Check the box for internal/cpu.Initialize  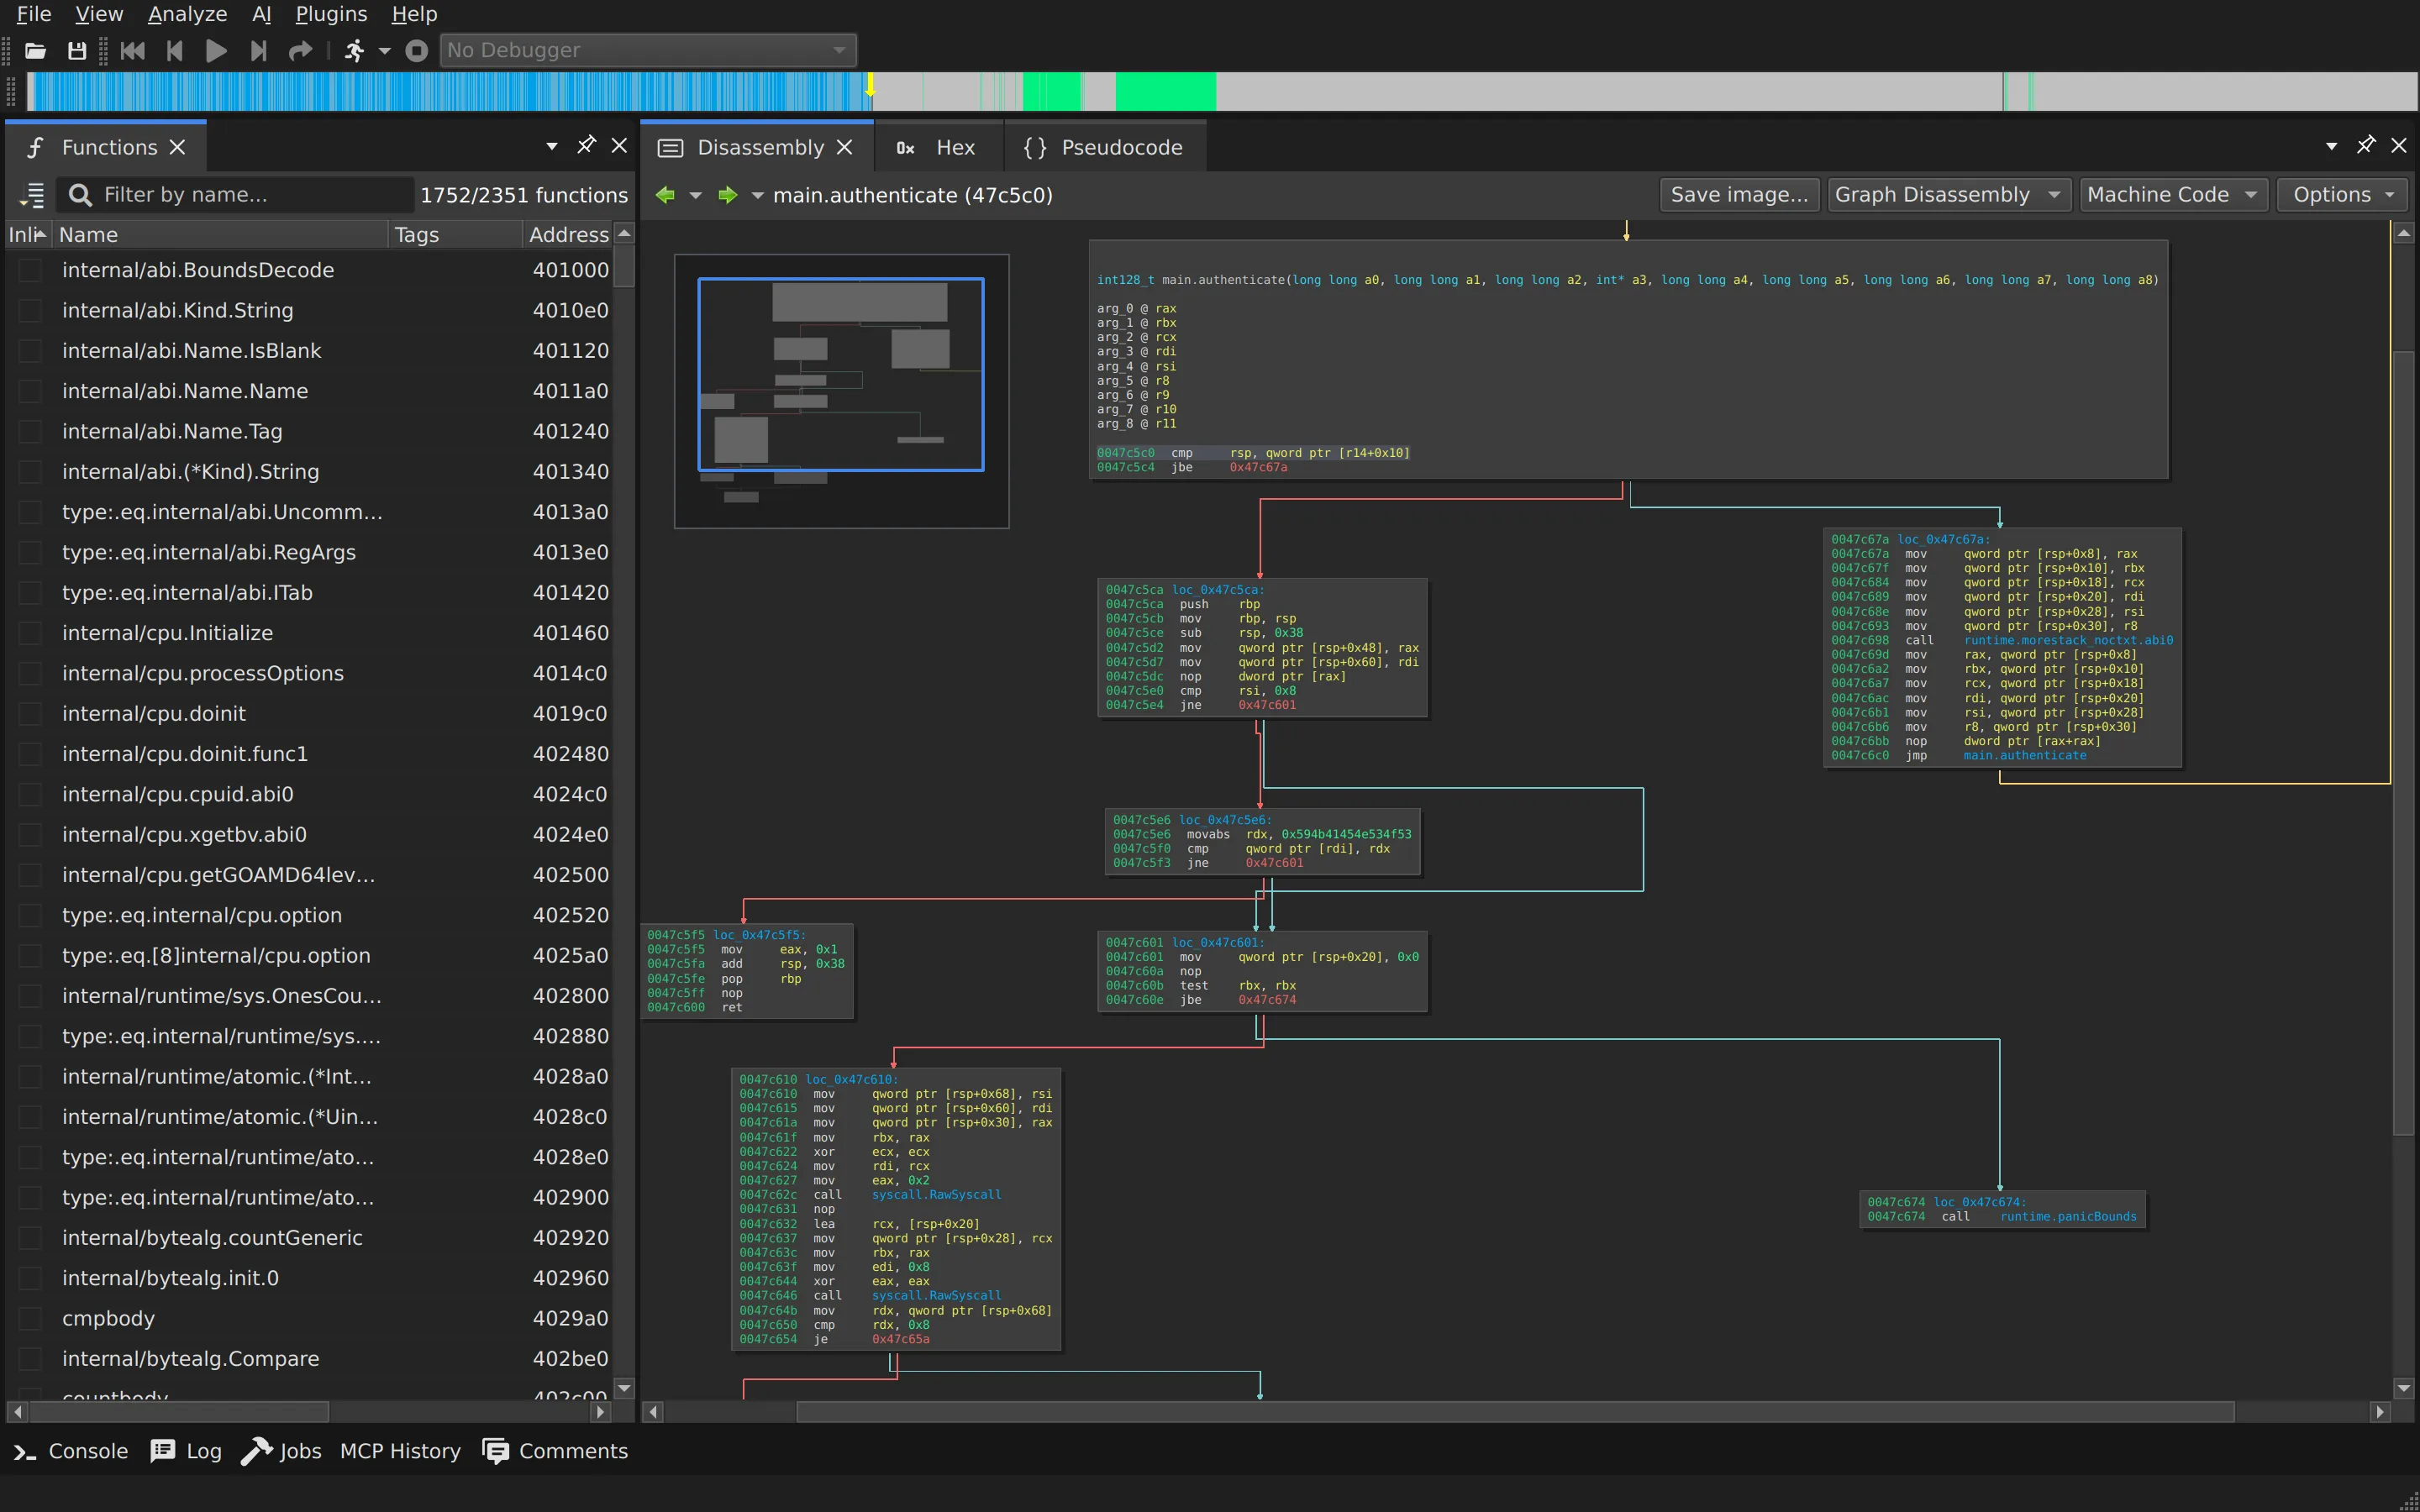(x=31, y=633)
